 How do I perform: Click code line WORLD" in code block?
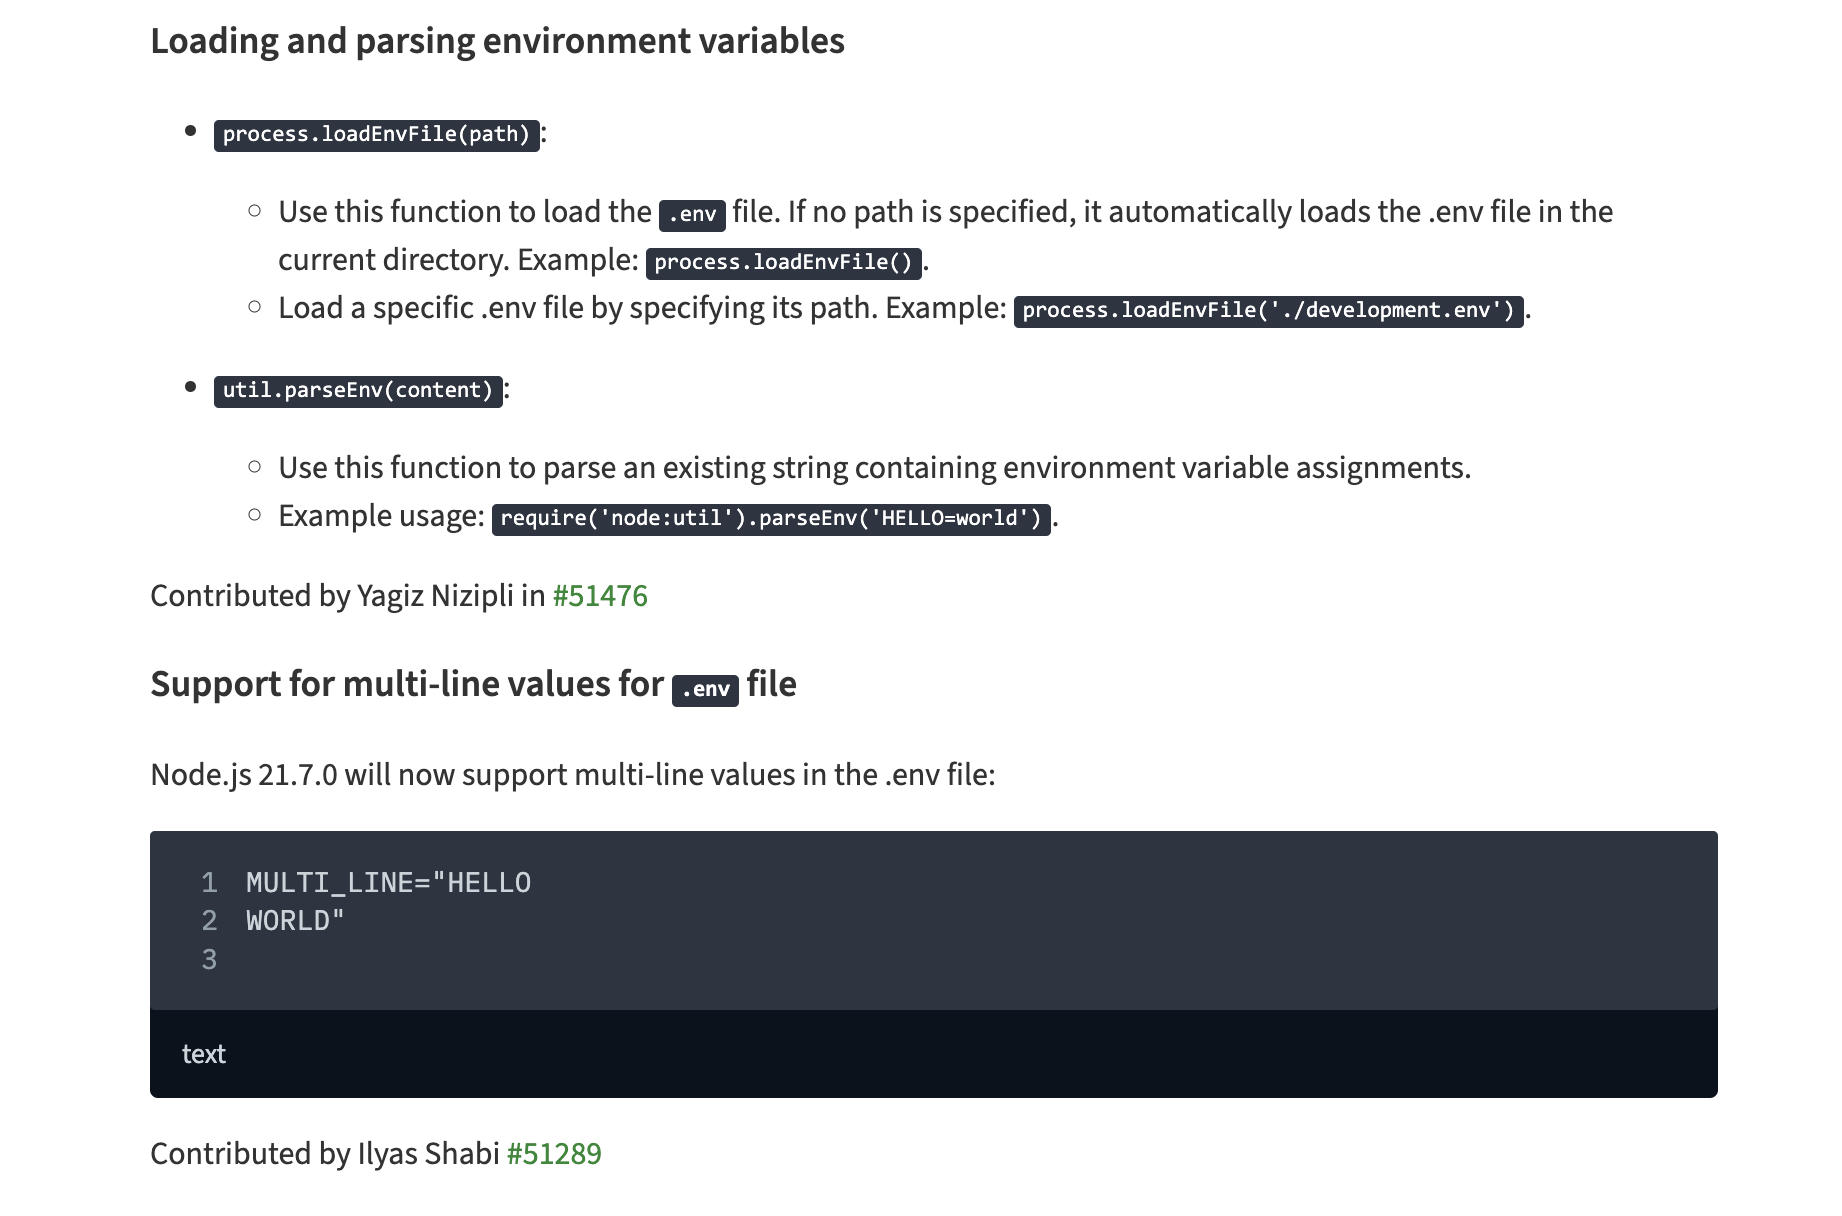pyautogui.click(x=295, y=921)
